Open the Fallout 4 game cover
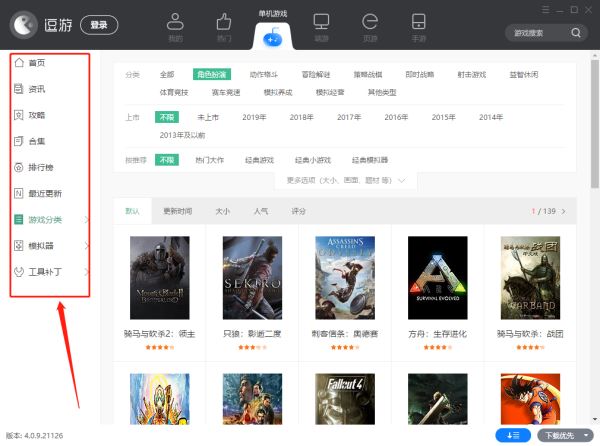Screen dimensions: 600x446 click(345, 399)
